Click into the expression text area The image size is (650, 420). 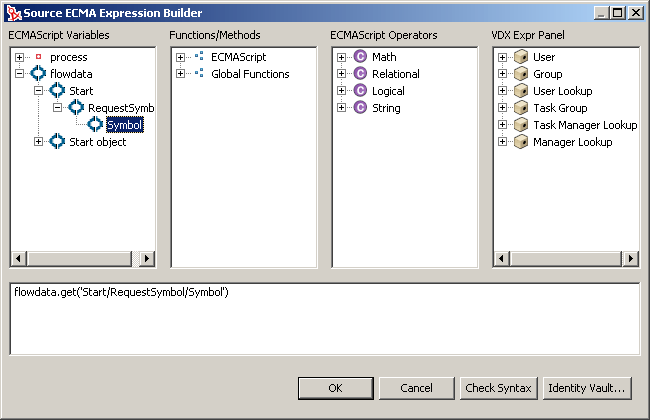(325, 319)
